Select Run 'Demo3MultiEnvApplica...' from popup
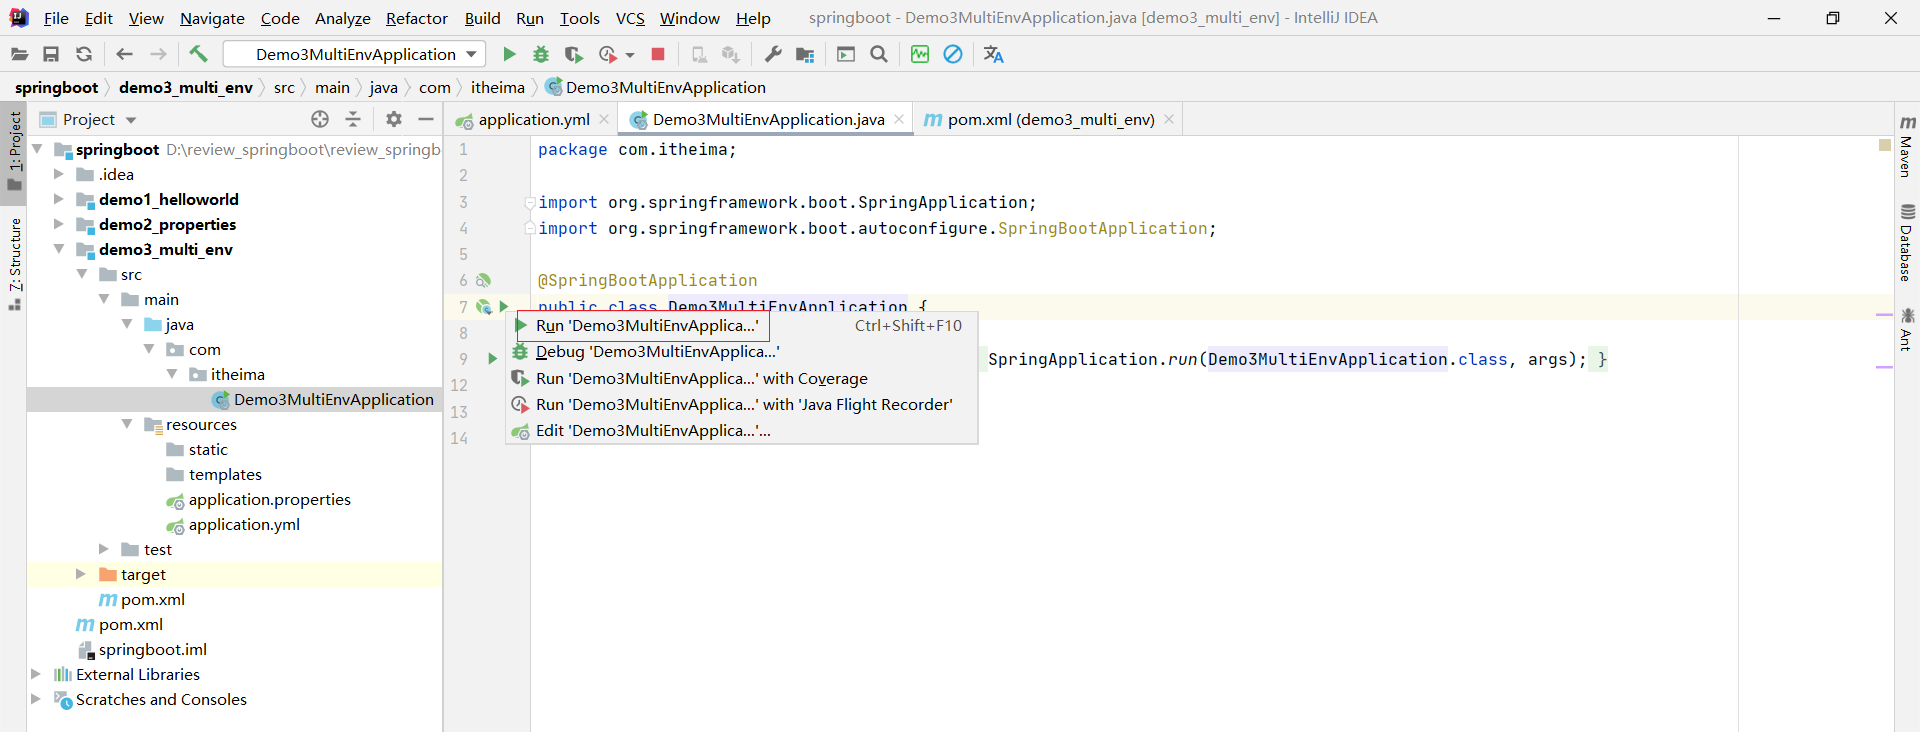 point(646,326)
